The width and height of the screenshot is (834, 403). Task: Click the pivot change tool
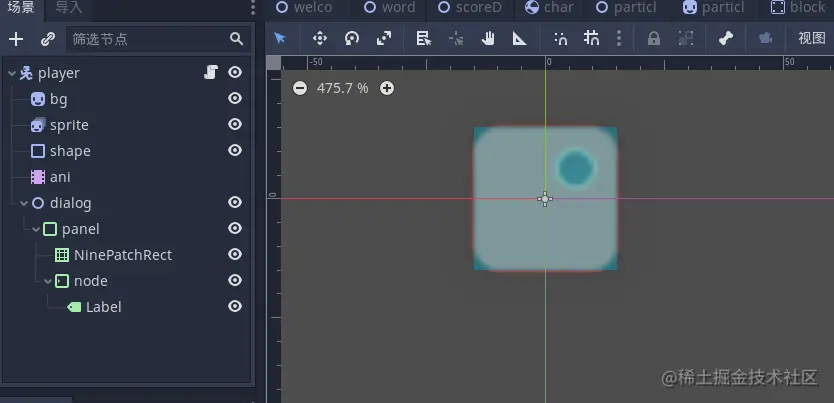456,38
